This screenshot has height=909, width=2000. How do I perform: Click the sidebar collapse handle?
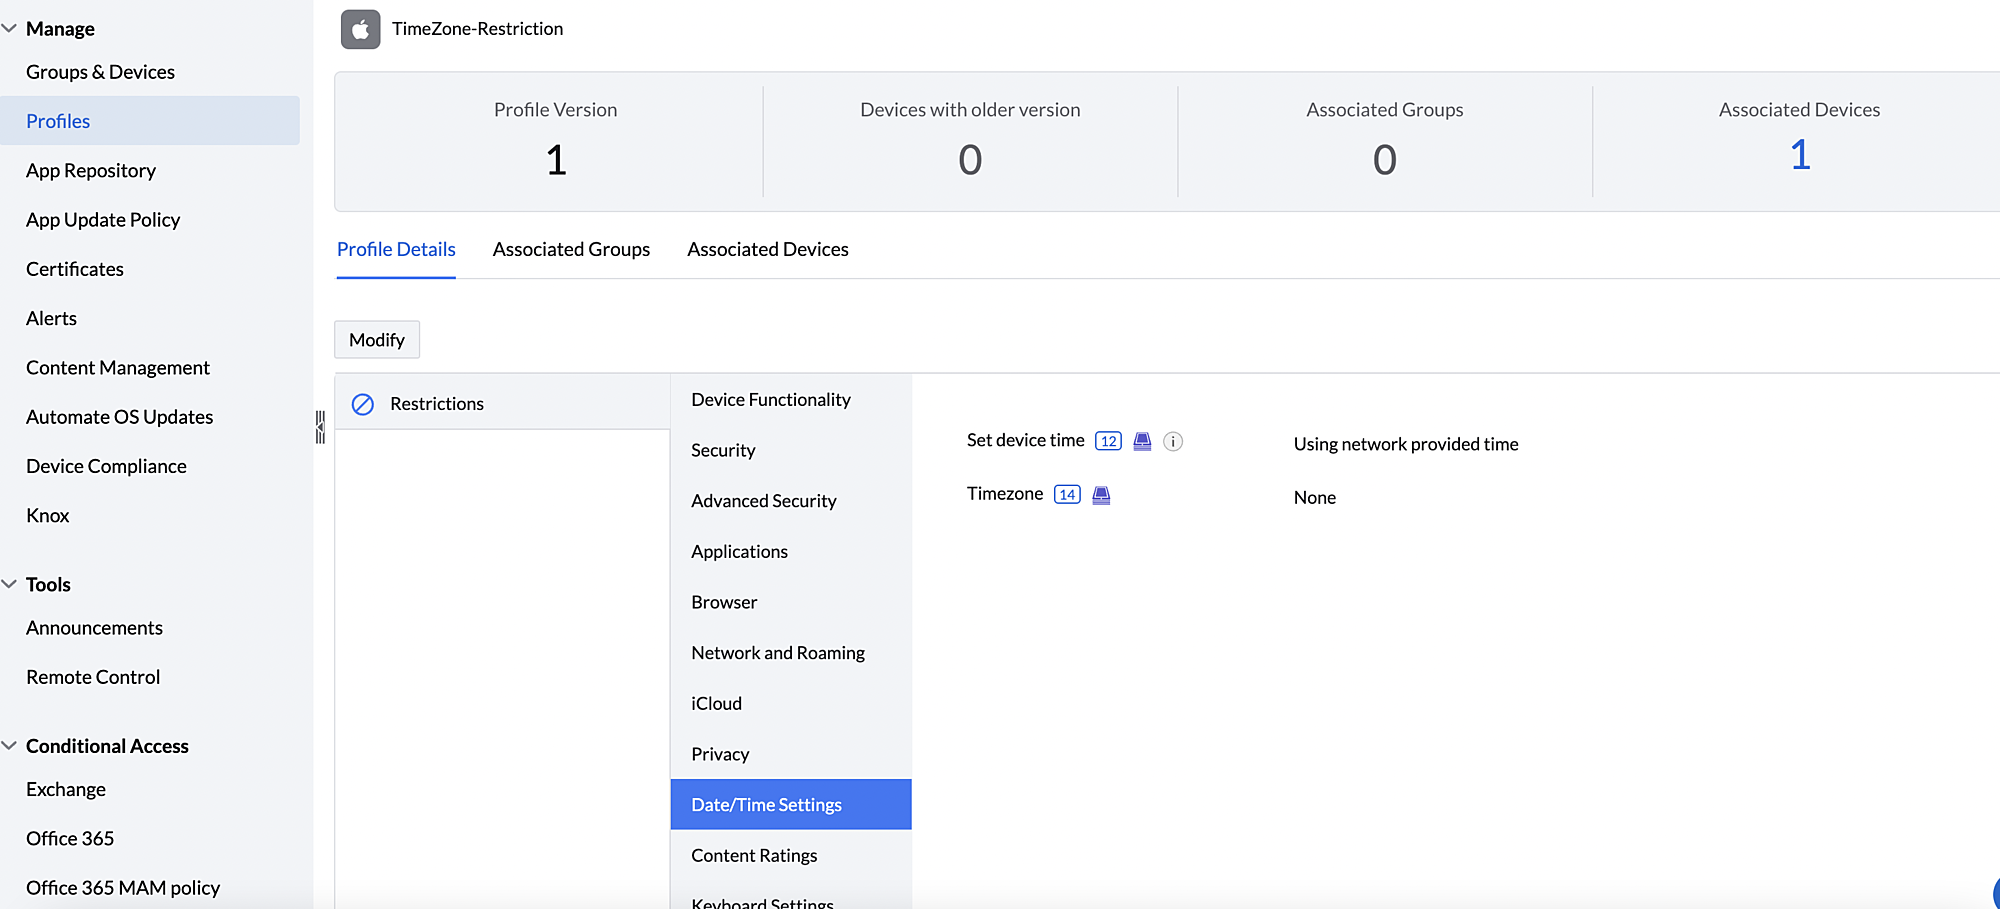click(x=320, y=427)
